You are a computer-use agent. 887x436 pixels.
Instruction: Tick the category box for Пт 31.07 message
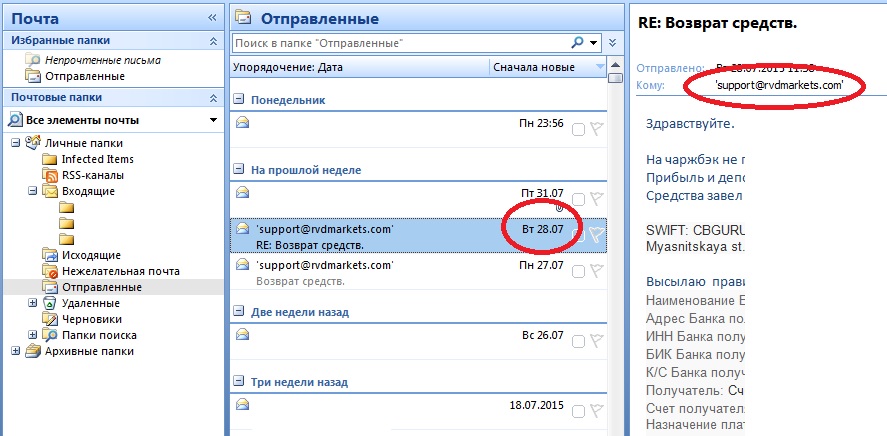pyautogui.click(x=578, y=200)
